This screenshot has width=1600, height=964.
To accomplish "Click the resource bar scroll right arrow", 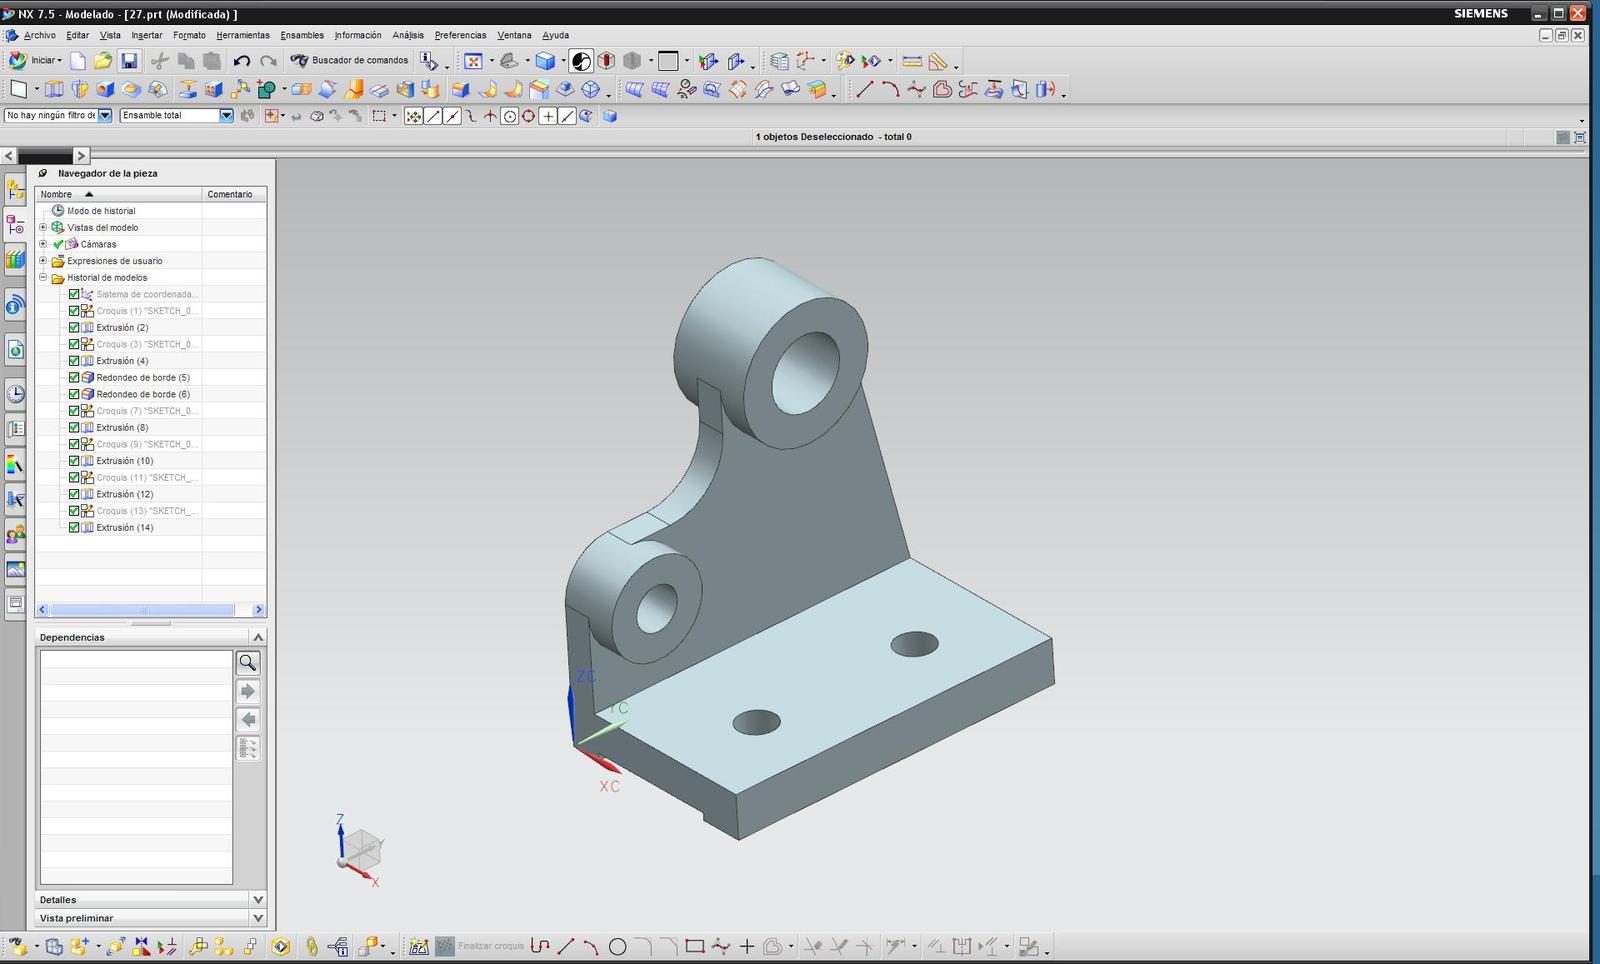I will tap(81, 155).
